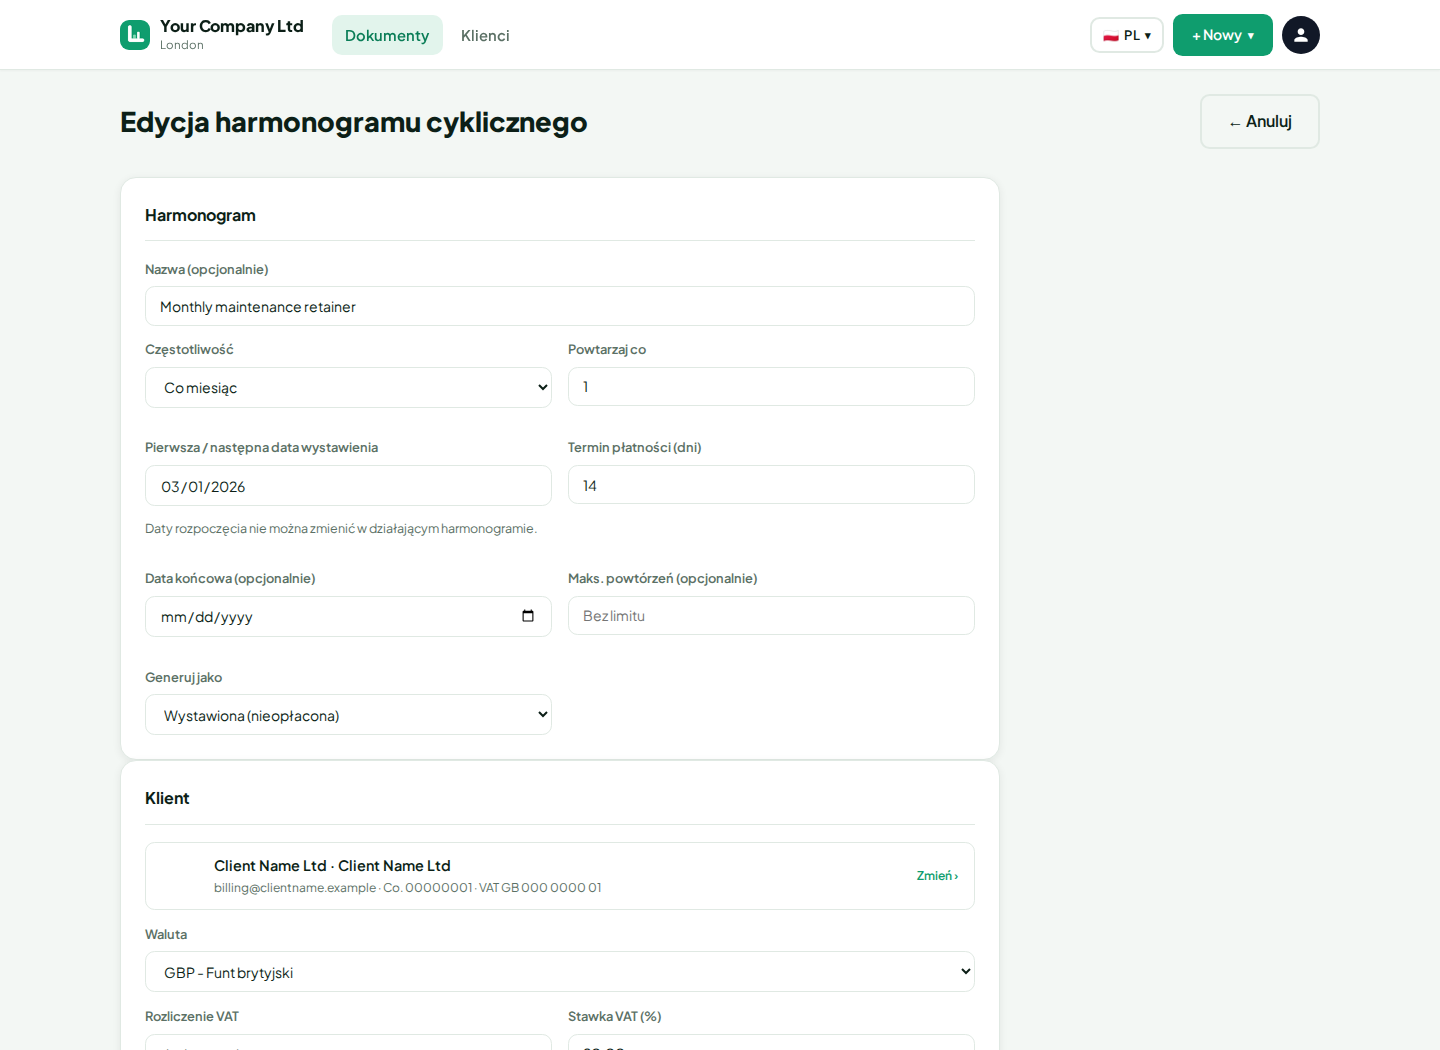Switch to the Dokumenty tab
The width and height of the screenshot is (1440, 1050).
coord(387,35)
